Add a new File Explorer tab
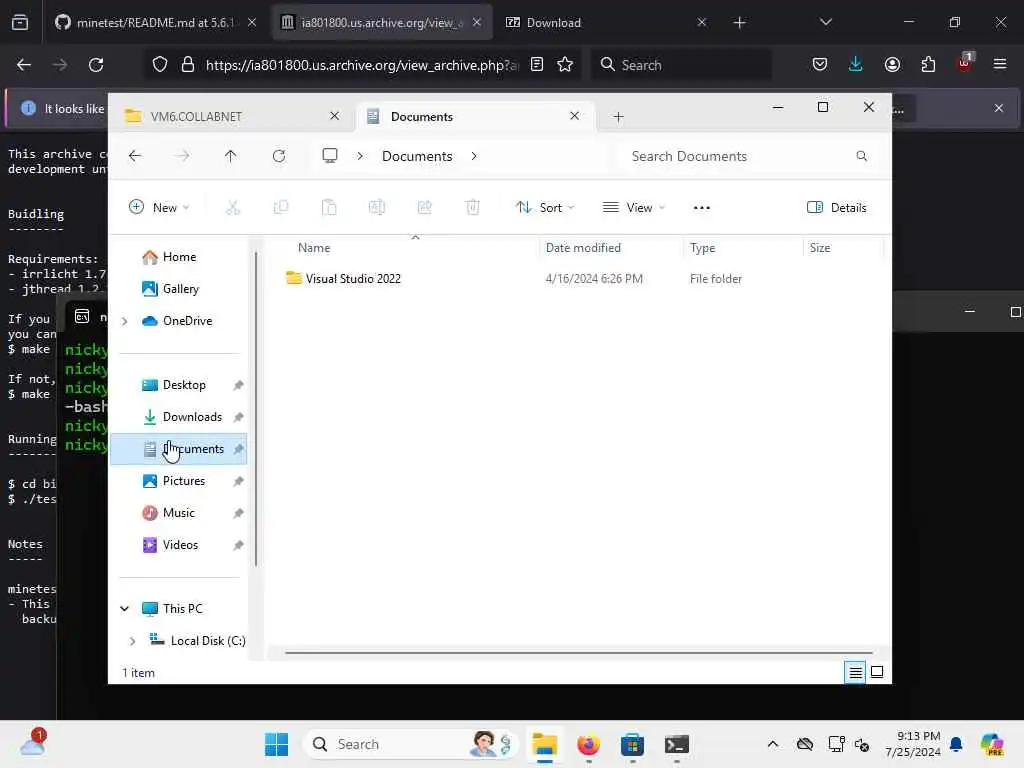 tap(618, 117)
